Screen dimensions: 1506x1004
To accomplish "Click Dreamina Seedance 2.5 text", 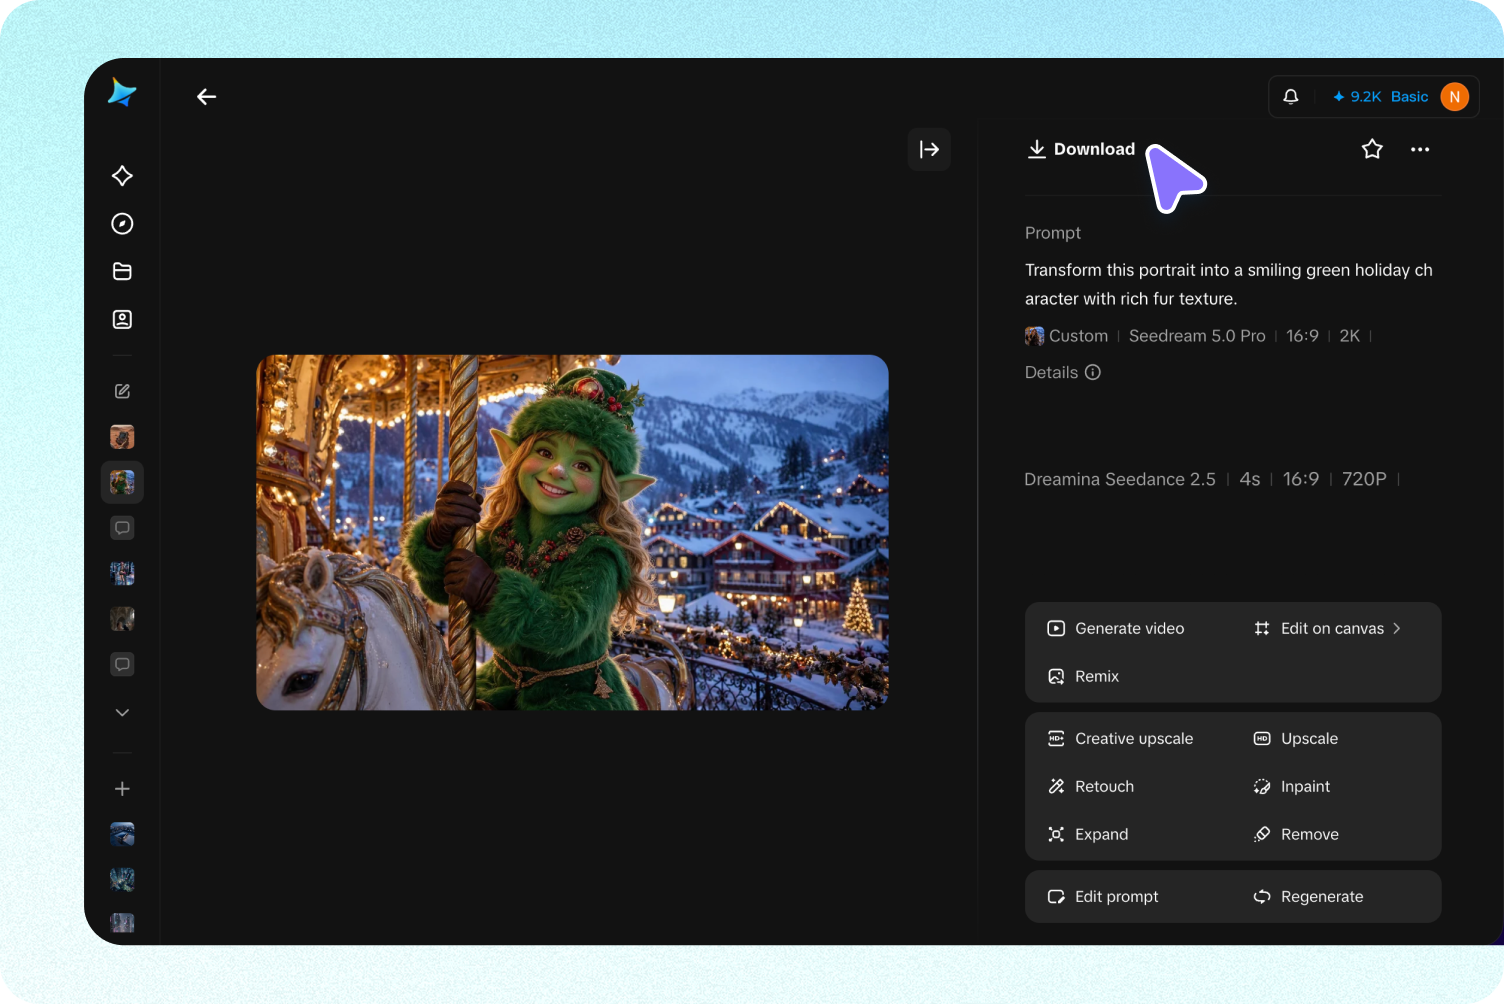I will tap(1120, 480).
